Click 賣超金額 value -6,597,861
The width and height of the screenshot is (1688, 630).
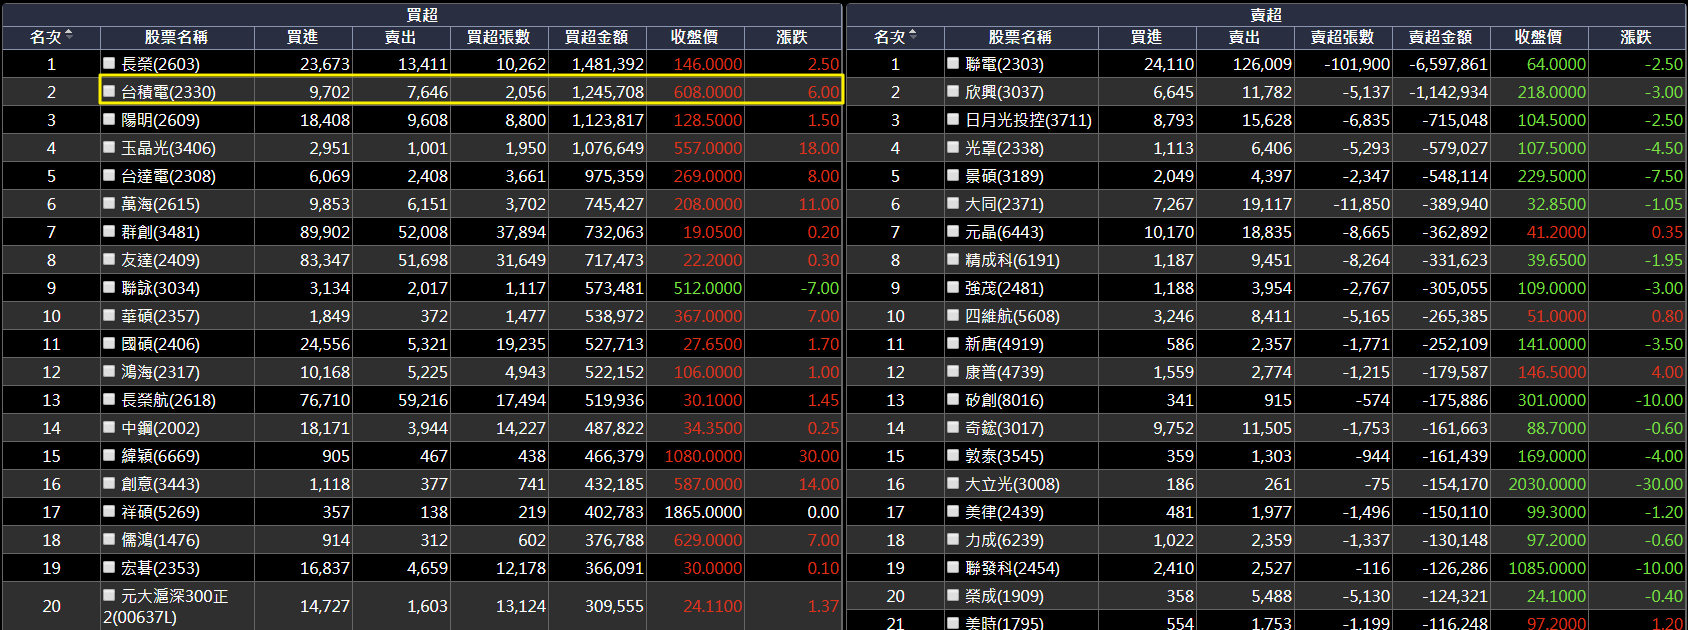coord(1449,64)
